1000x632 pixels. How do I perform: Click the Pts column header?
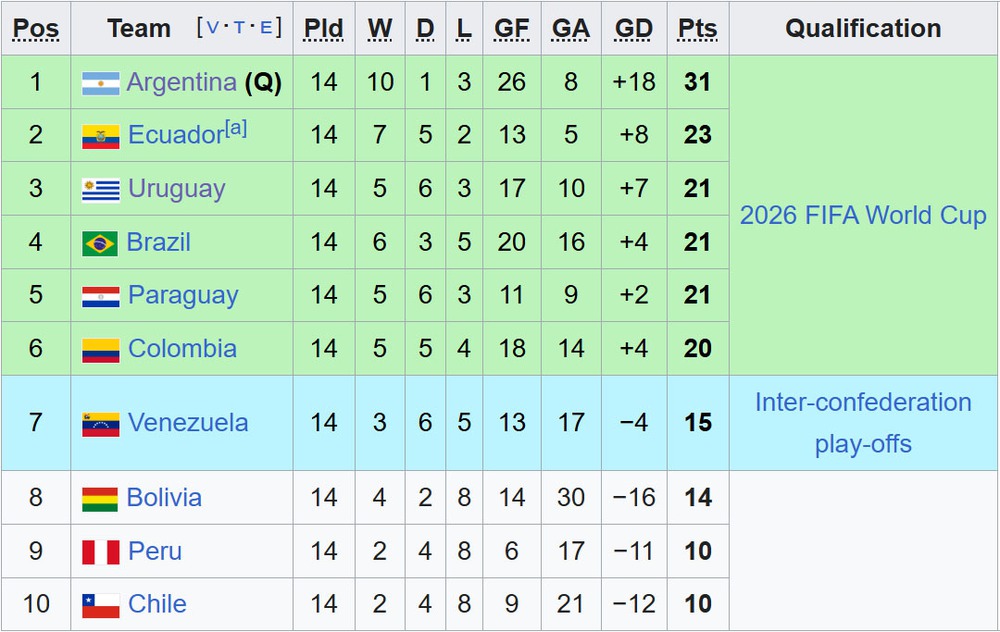pos(697,29)
